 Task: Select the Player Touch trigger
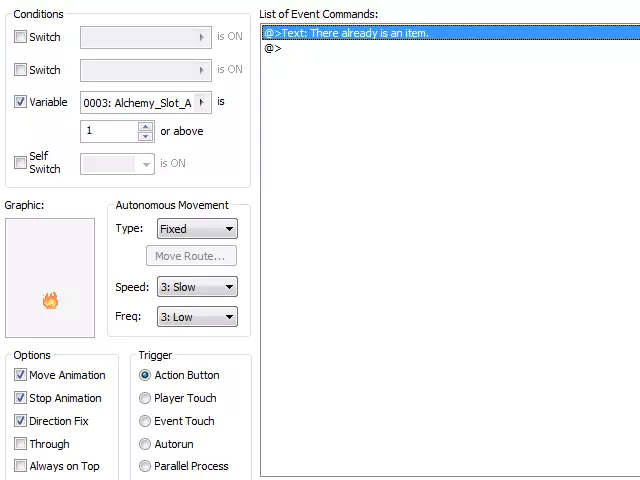pos(145,398)
